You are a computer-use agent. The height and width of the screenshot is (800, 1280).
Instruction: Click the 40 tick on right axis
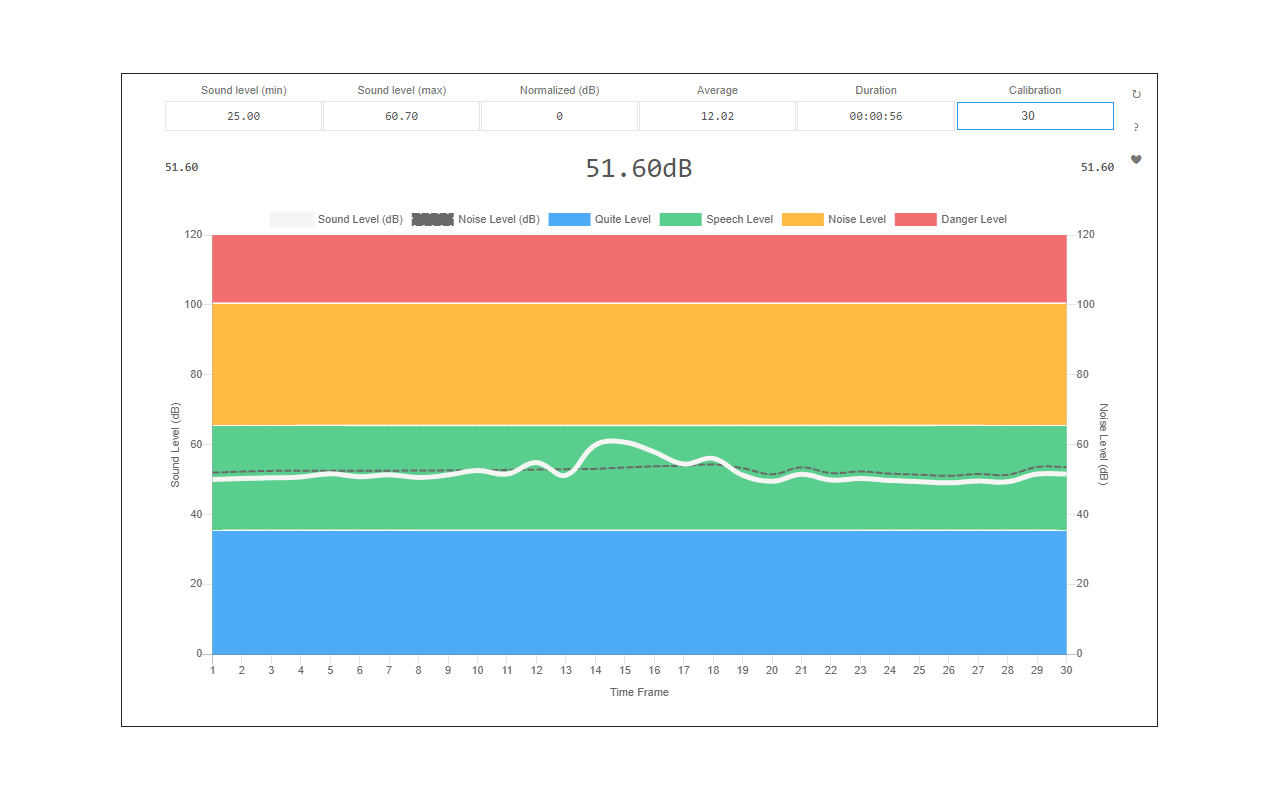[x=1084, y=514]
